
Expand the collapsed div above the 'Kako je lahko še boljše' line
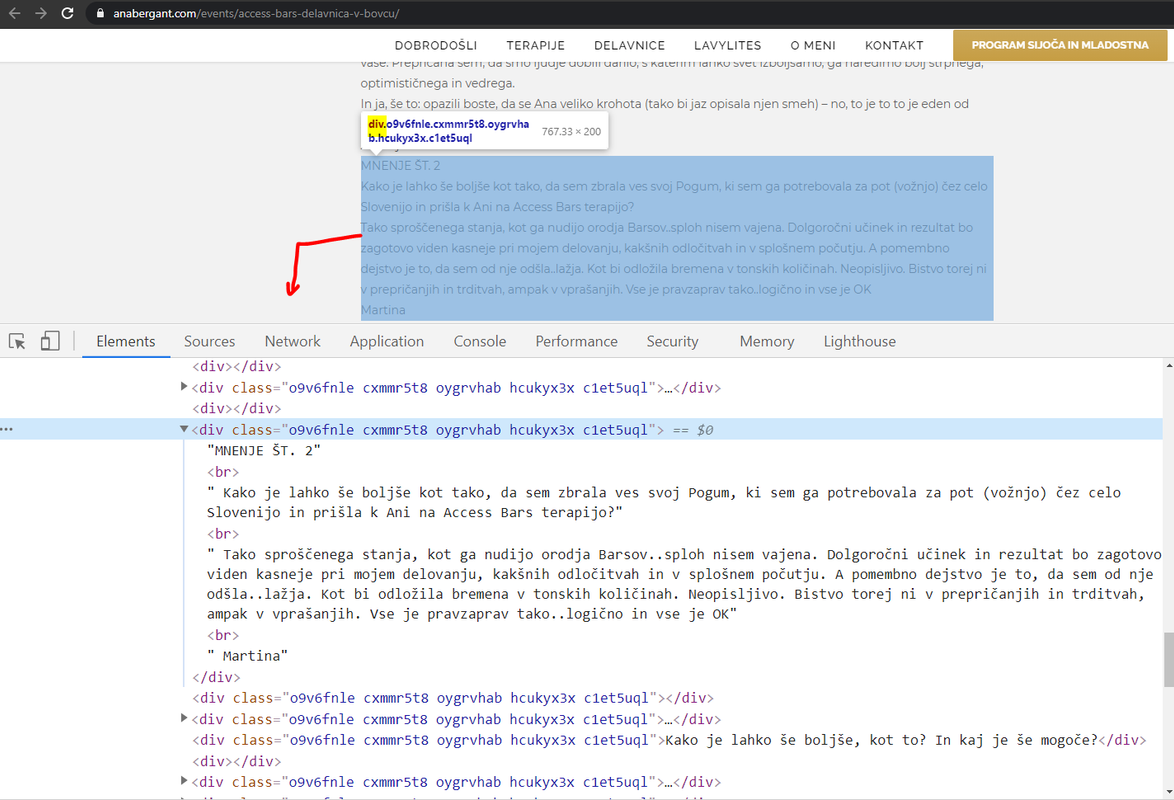183,718
